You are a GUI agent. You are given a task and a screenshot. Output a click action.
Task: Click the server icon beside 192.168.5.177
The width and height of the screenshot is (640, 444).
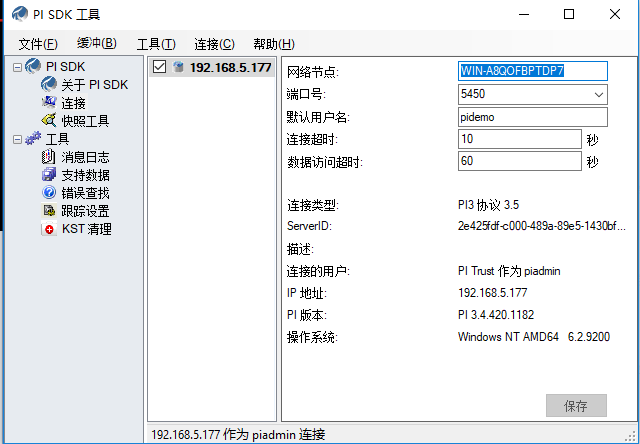tap(178, 67)
